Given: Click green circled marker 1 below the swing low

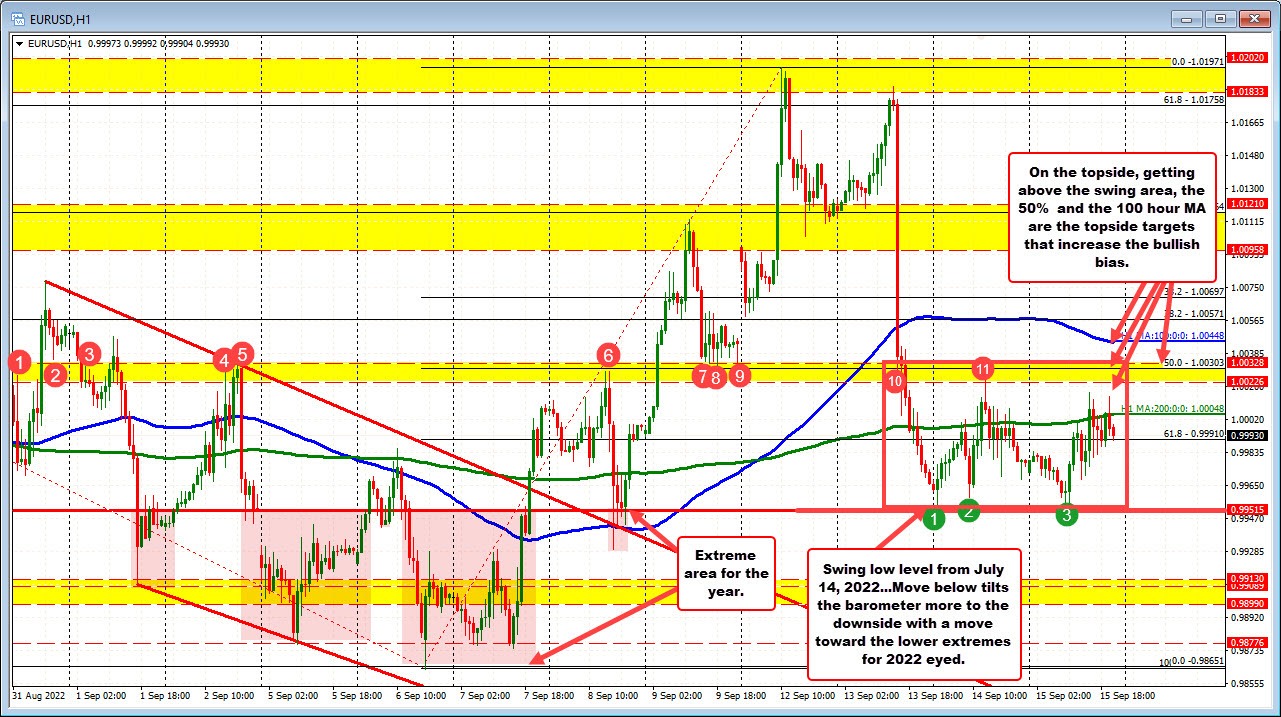Looking at the screenshot, I should coord(934,519).
